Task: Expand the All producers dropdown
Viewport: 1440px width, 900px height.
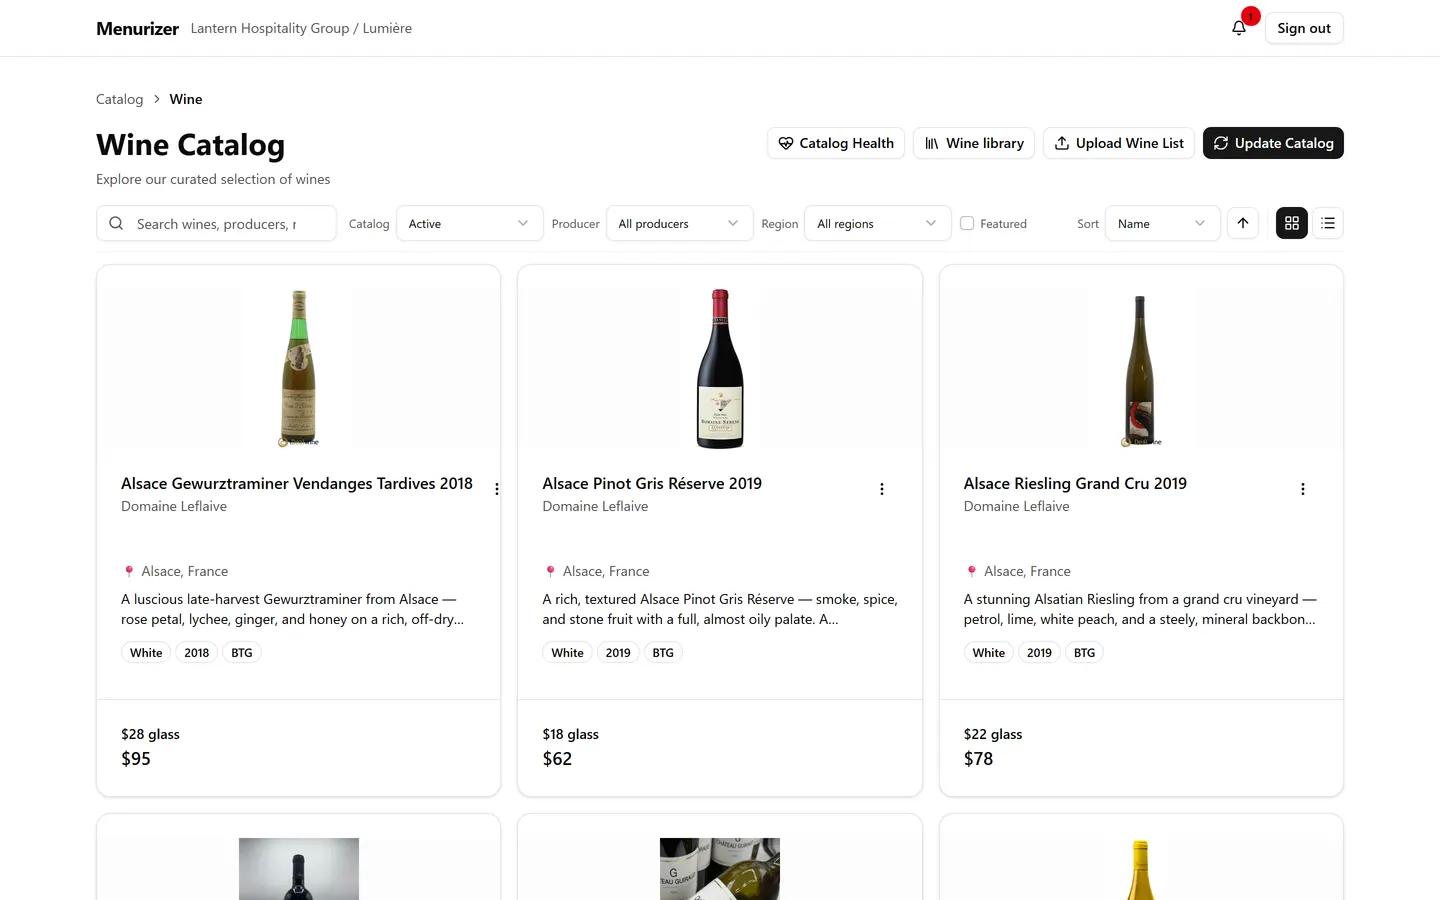Action: point(680,223)
